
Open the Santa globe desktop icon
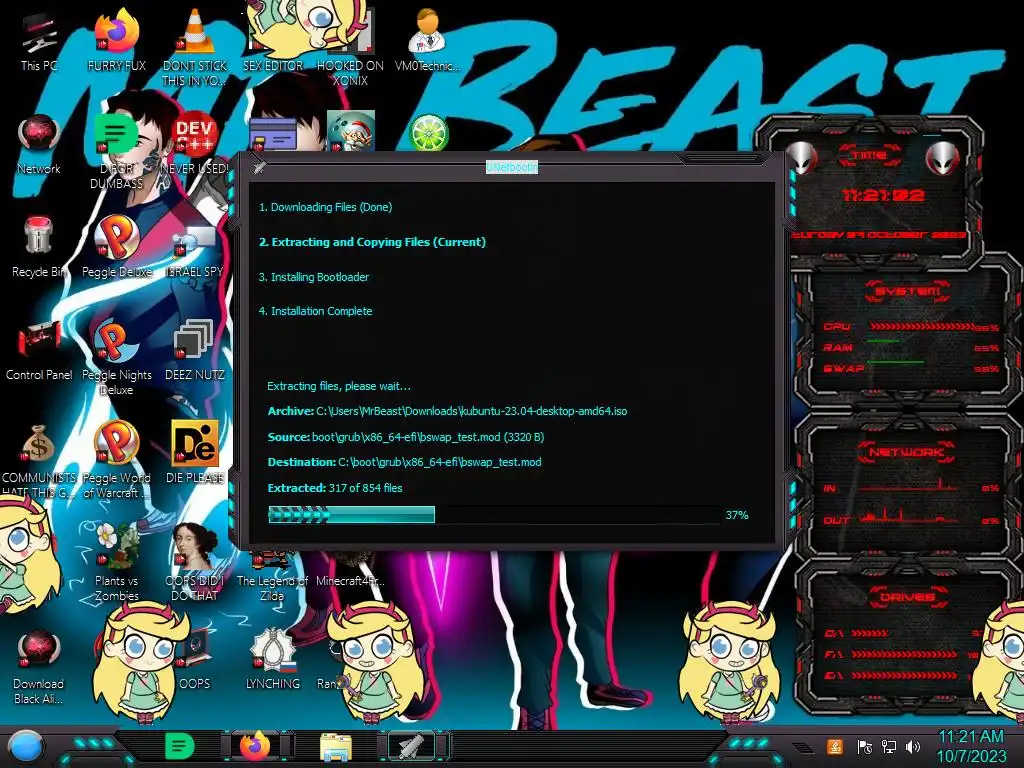(x=351, y=131)
